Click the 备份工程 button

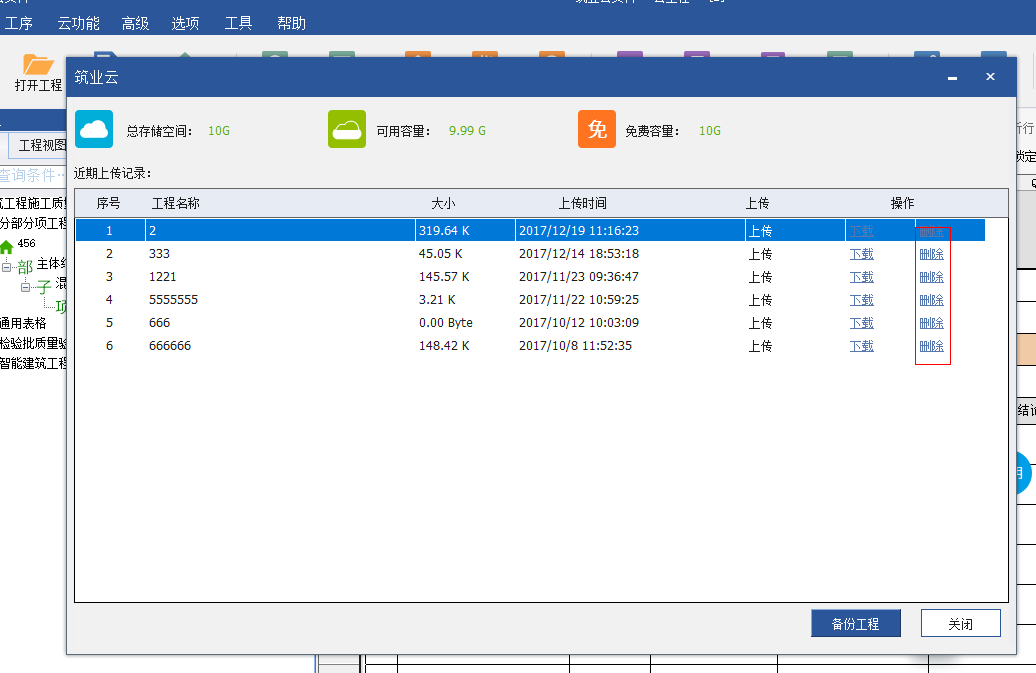(855, 623)
